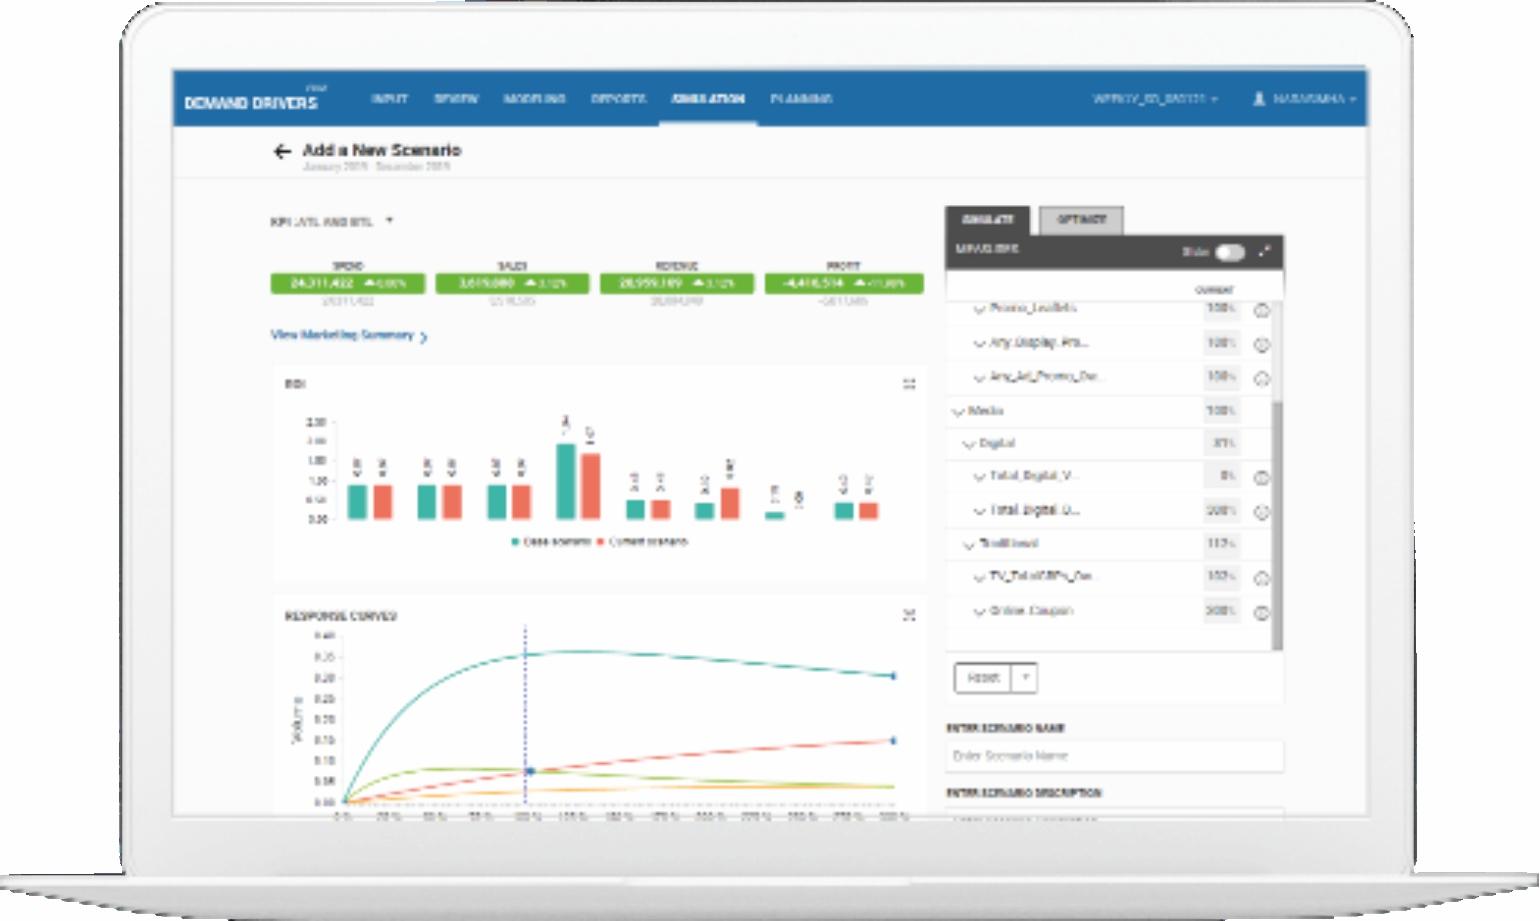Click the circular icon beside TV_Total row
Image resolution: width=1540 pixels, height=921 pixels.
[1262, 578]
